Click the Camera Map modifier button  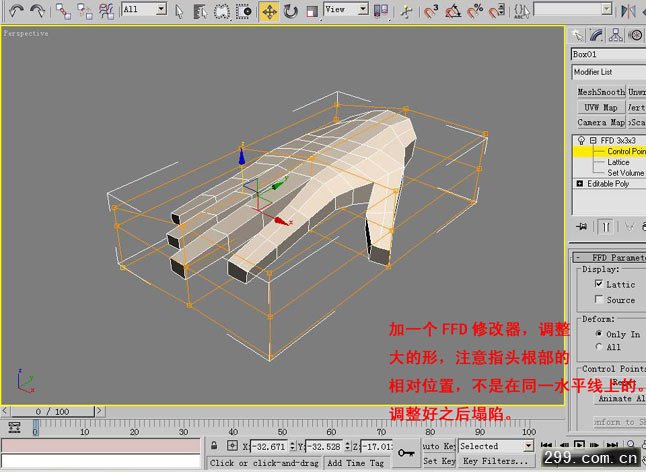(x=601, y=122)
